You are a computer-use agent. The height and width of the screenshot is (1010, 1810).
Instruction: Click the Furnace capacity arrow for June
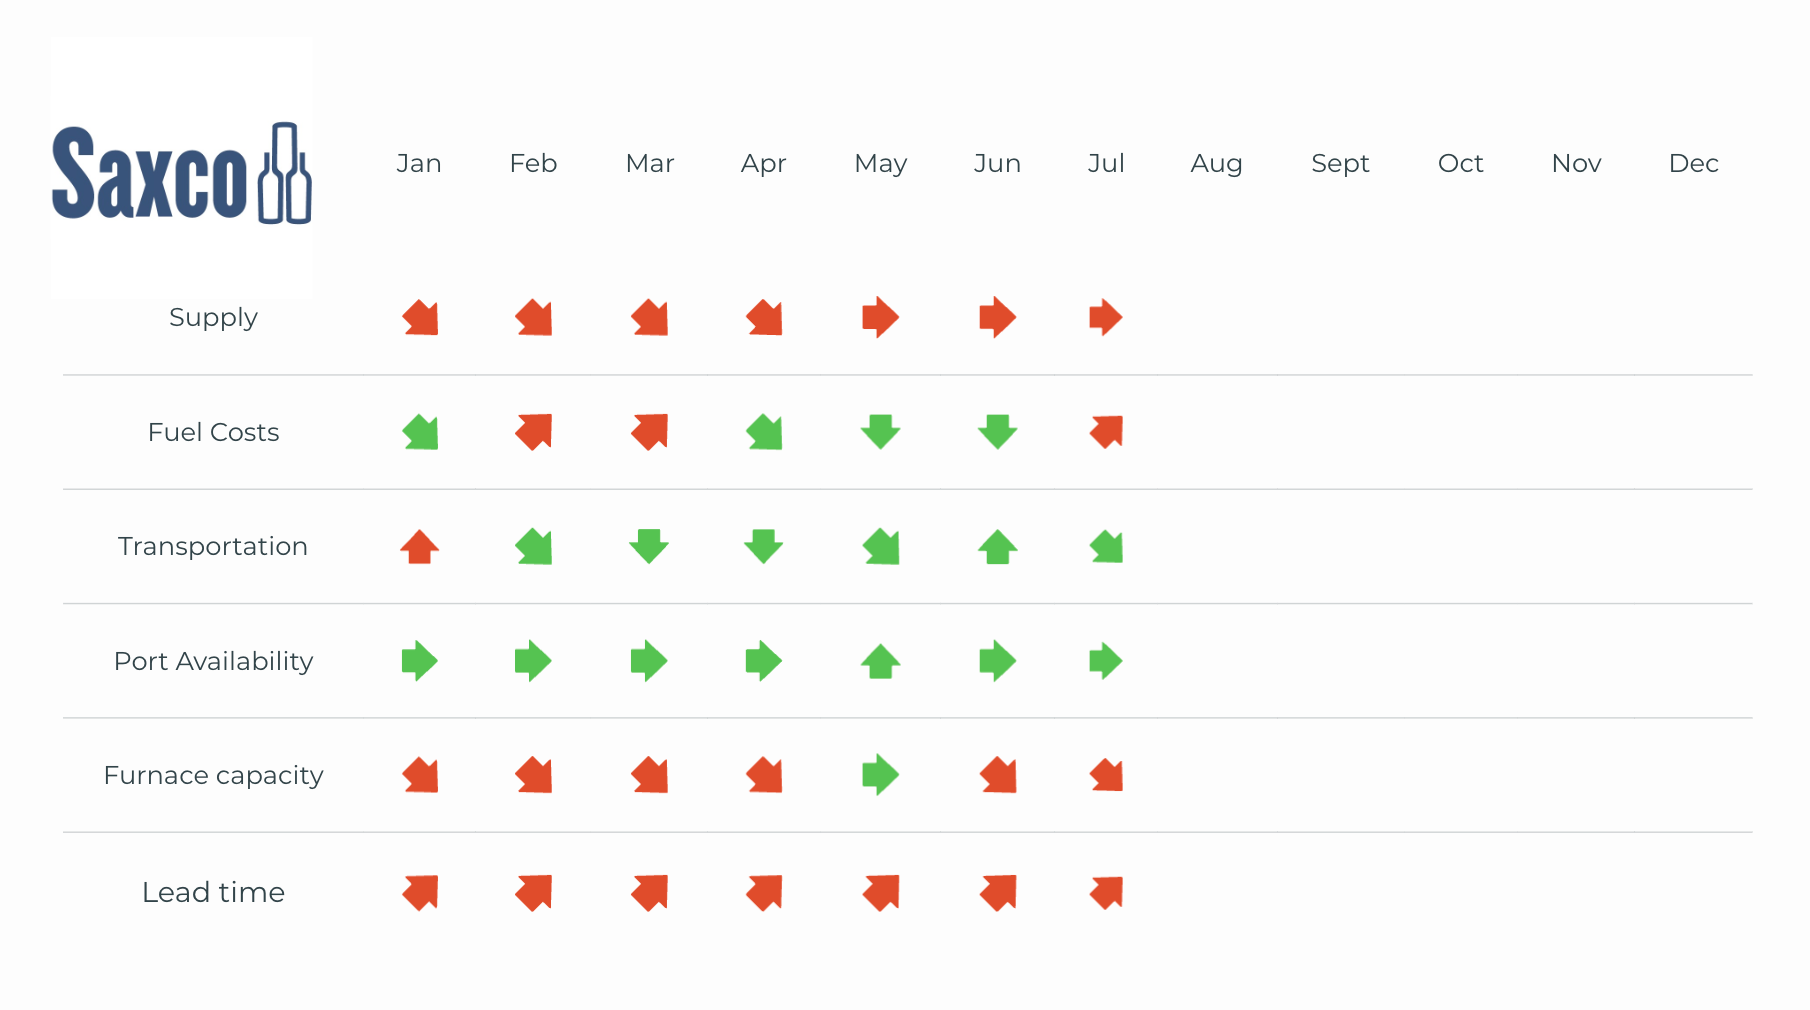(998, 775)
